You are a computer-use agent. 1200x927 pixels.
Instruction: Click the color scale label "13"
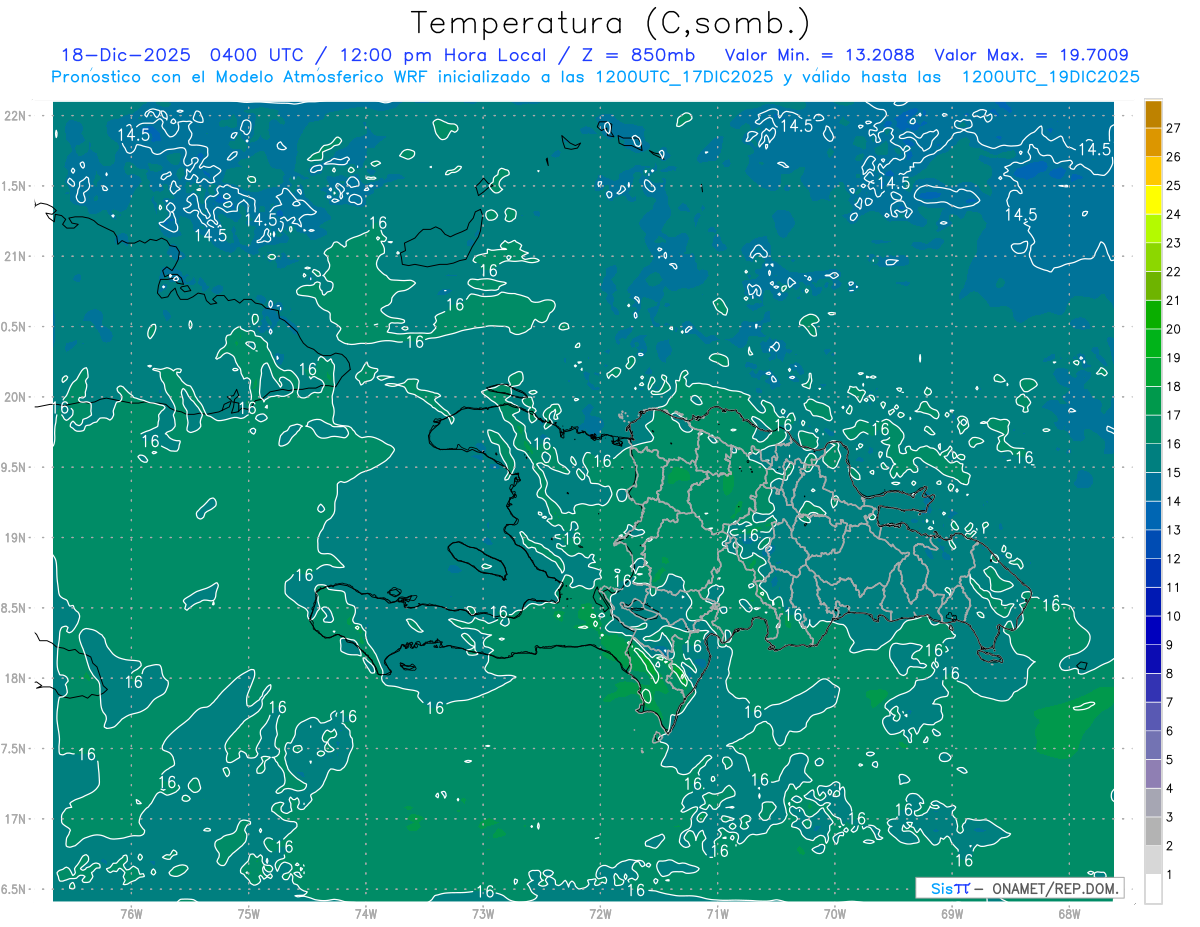click(1174, 530)
